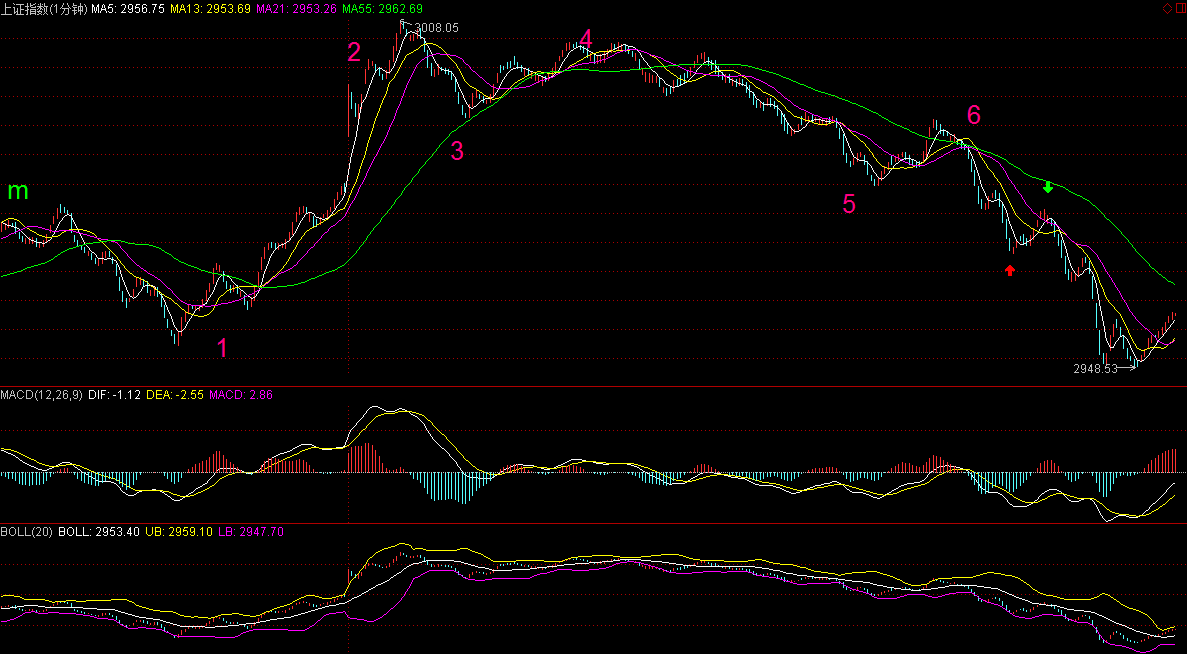The width and height of the screenshot is (1187, 654).
Task: Select the MA13: 2953.69 indicator label
Action: pos(210,8)
